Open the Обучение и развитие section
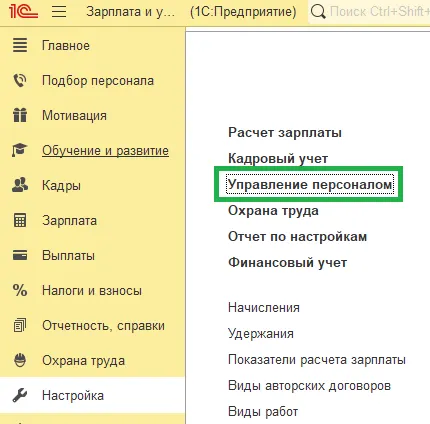The height and width of the screenshot is (424, 430). pyautogui.click(x=105, y=151)
